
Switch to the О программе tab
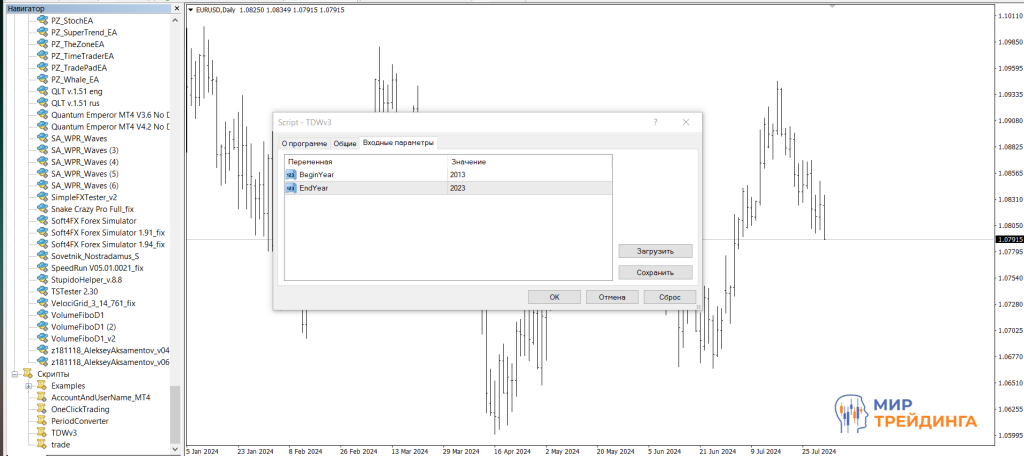pos(304,144)
